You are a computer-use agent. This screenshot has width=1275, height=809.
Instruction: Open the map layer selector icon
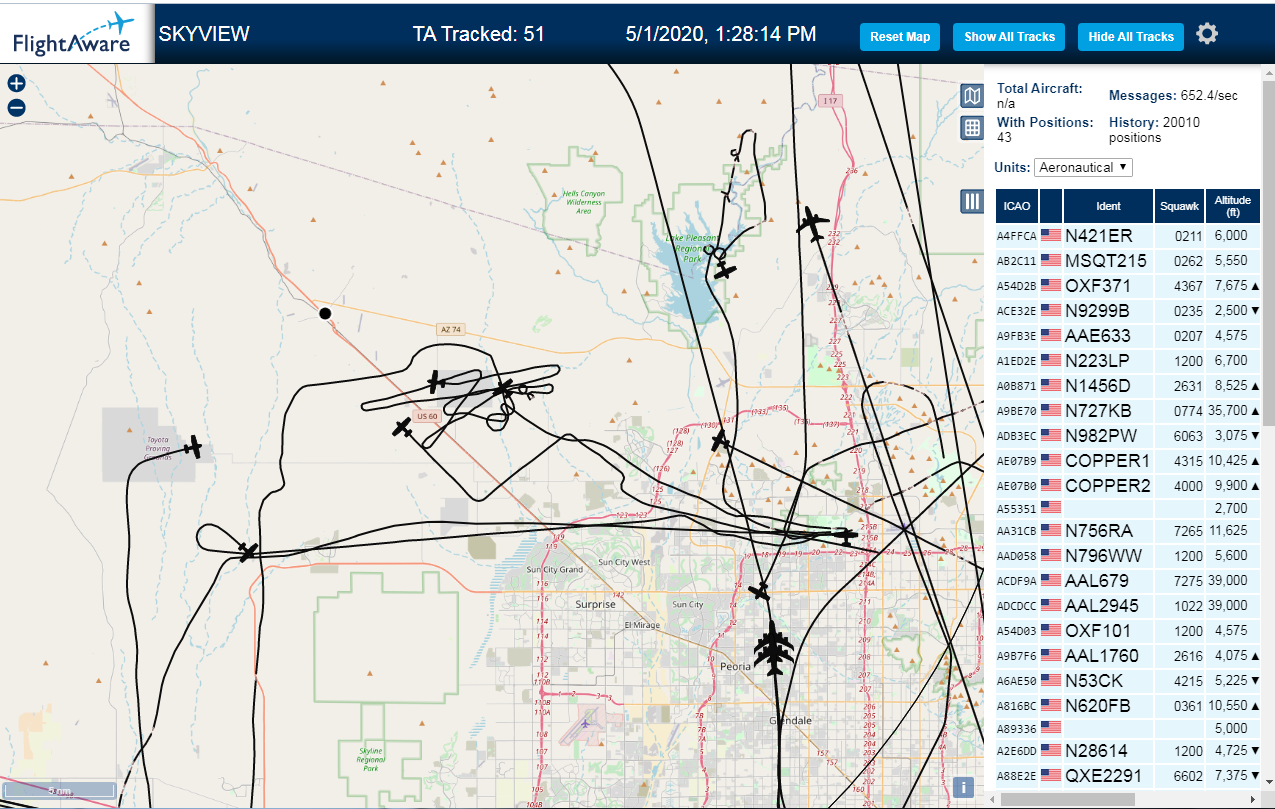point(971,95)
